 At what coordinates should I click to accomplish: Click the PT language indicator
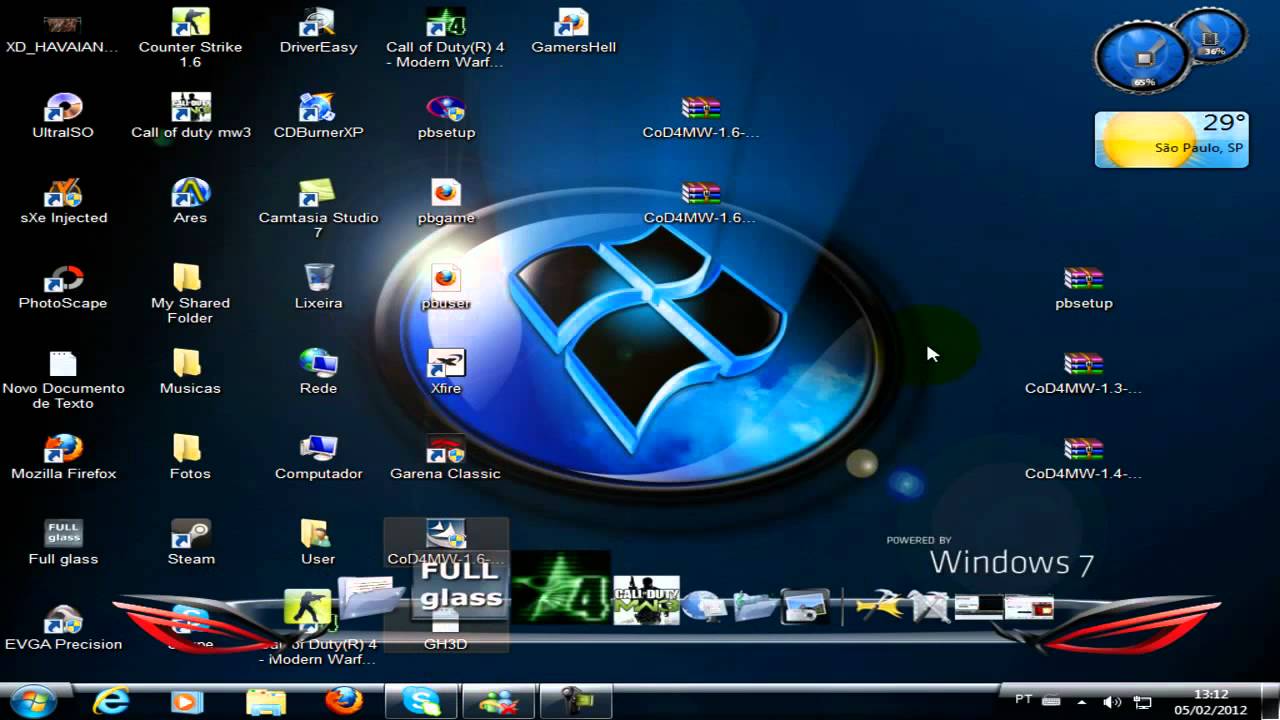point(1024,699)
